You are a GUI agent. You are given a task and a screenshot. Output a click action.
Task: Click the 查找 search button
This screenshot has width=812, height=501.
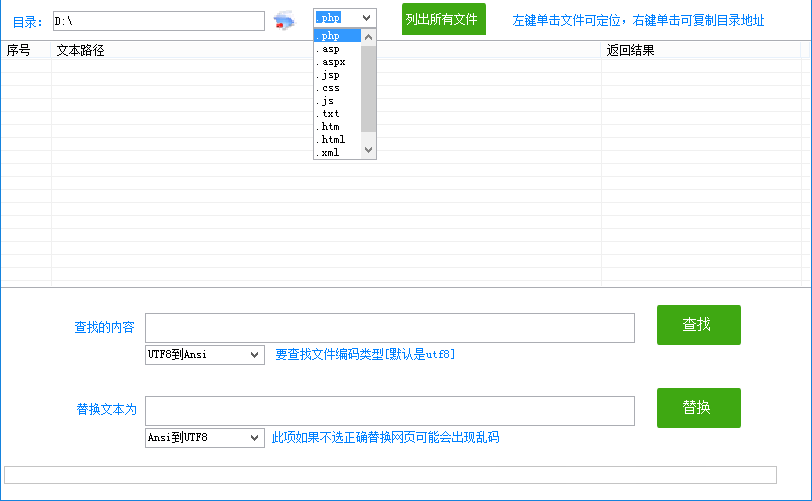699,325
